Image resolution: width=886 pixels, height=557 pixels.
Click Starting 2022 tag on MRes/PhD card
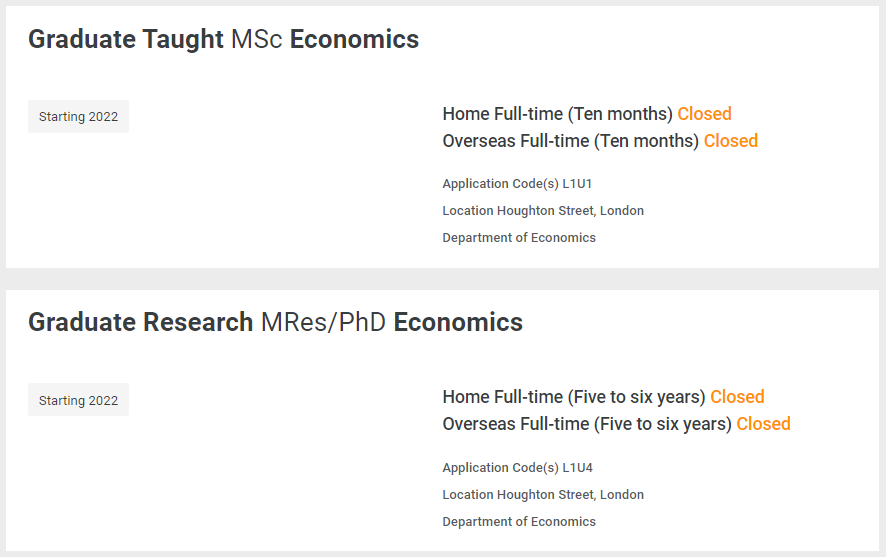78,401
